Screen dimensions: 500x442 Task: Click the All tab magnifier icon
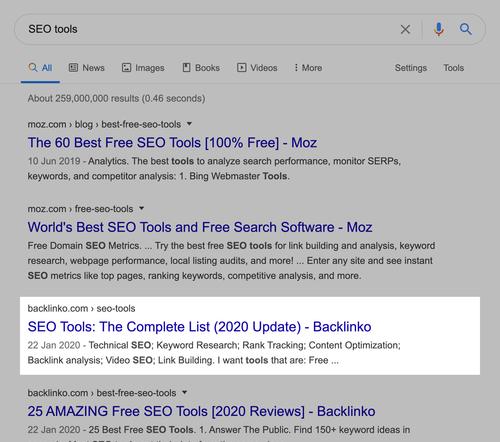(33, 67)
